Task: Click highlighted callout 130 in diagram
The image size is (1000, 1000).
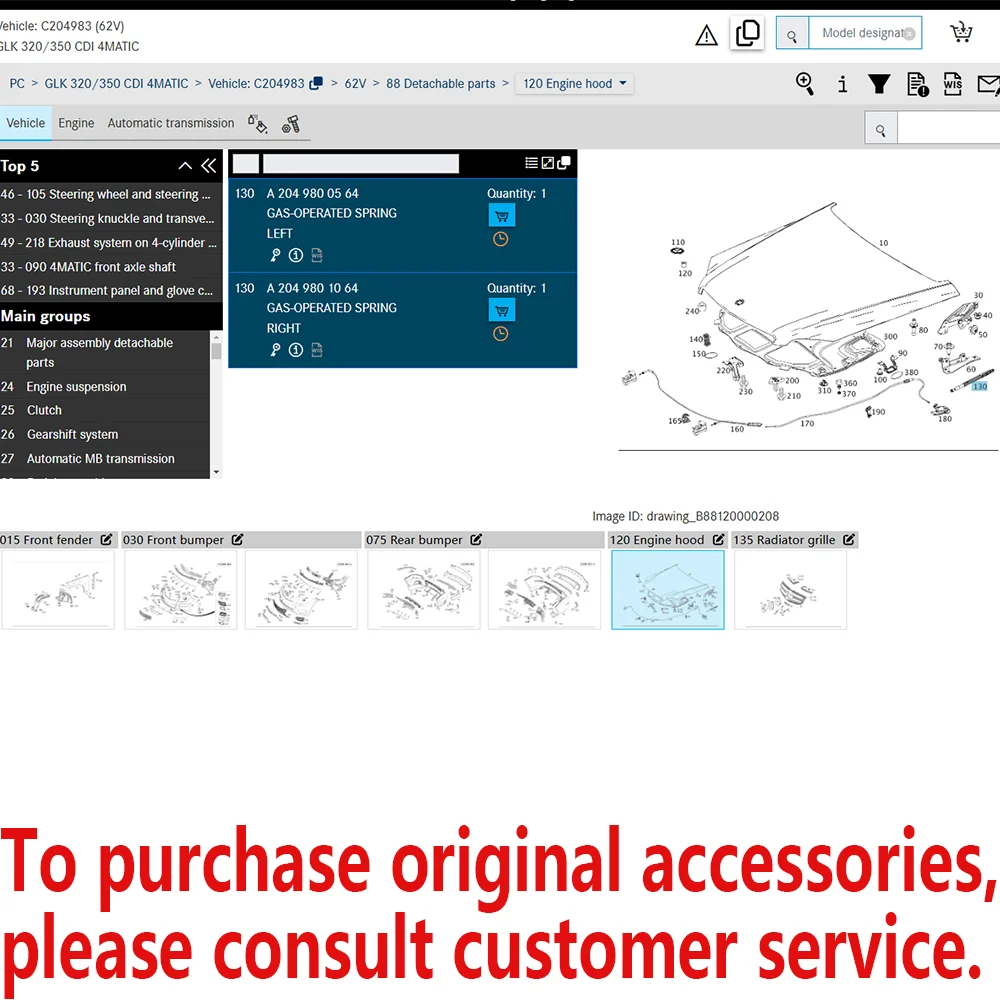Action: pyautogui.click(x=980, y=386)
